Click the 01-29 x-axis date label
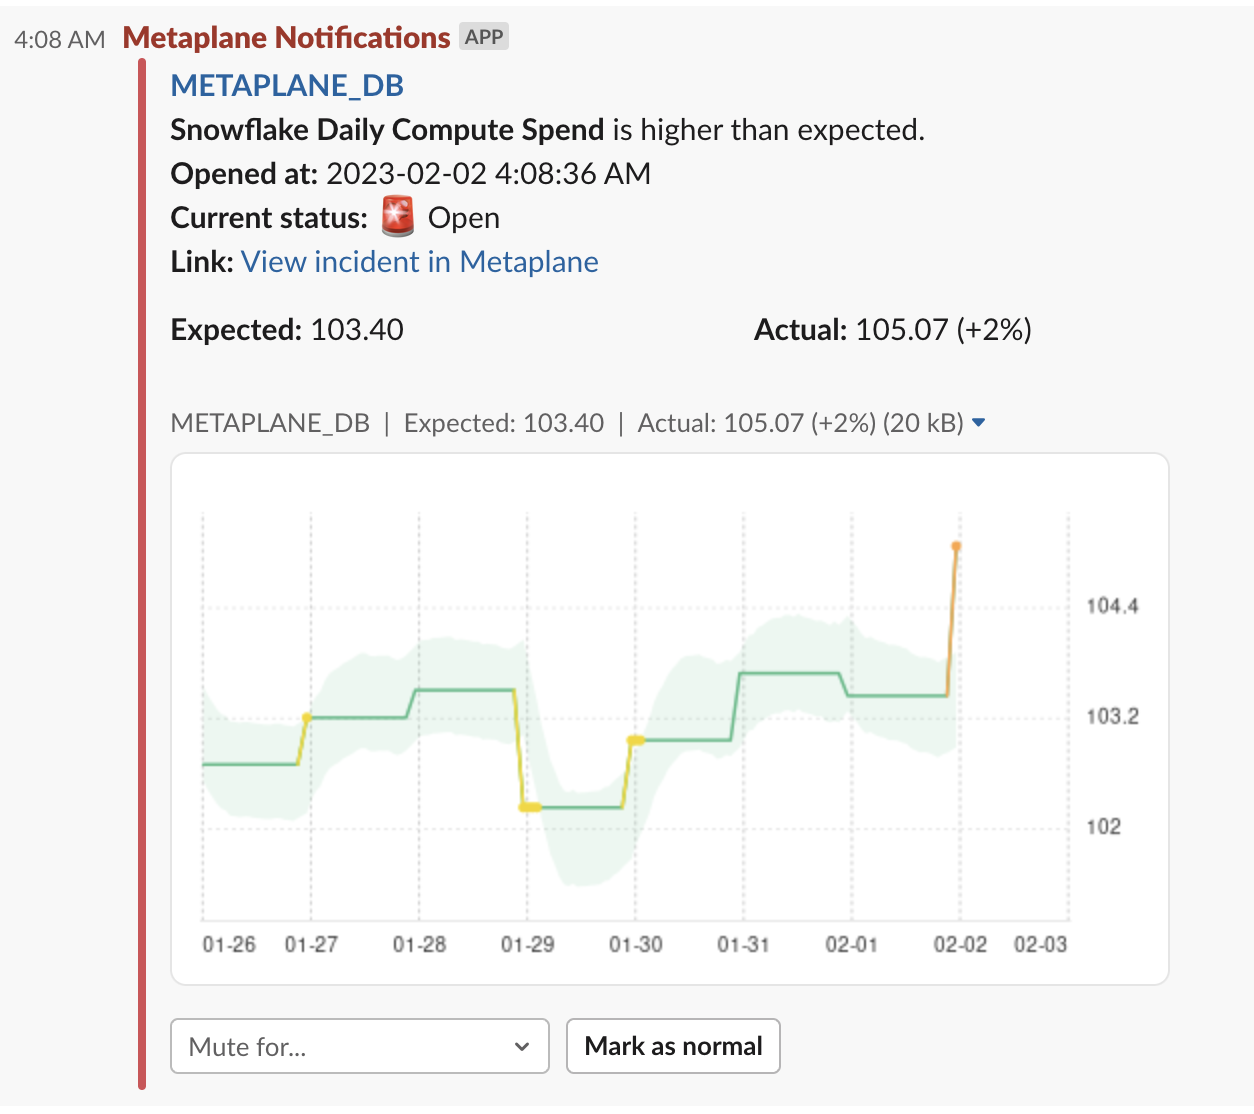The height and width of the screenshot is (1114, 1254). (527, 944)
